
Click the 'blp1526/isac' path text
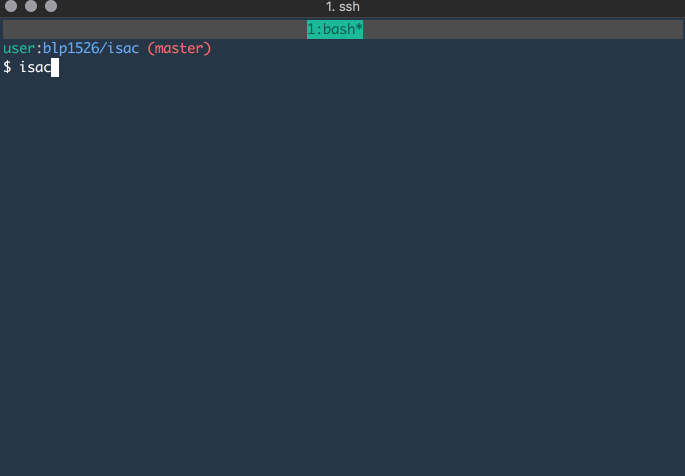[91, 48]
